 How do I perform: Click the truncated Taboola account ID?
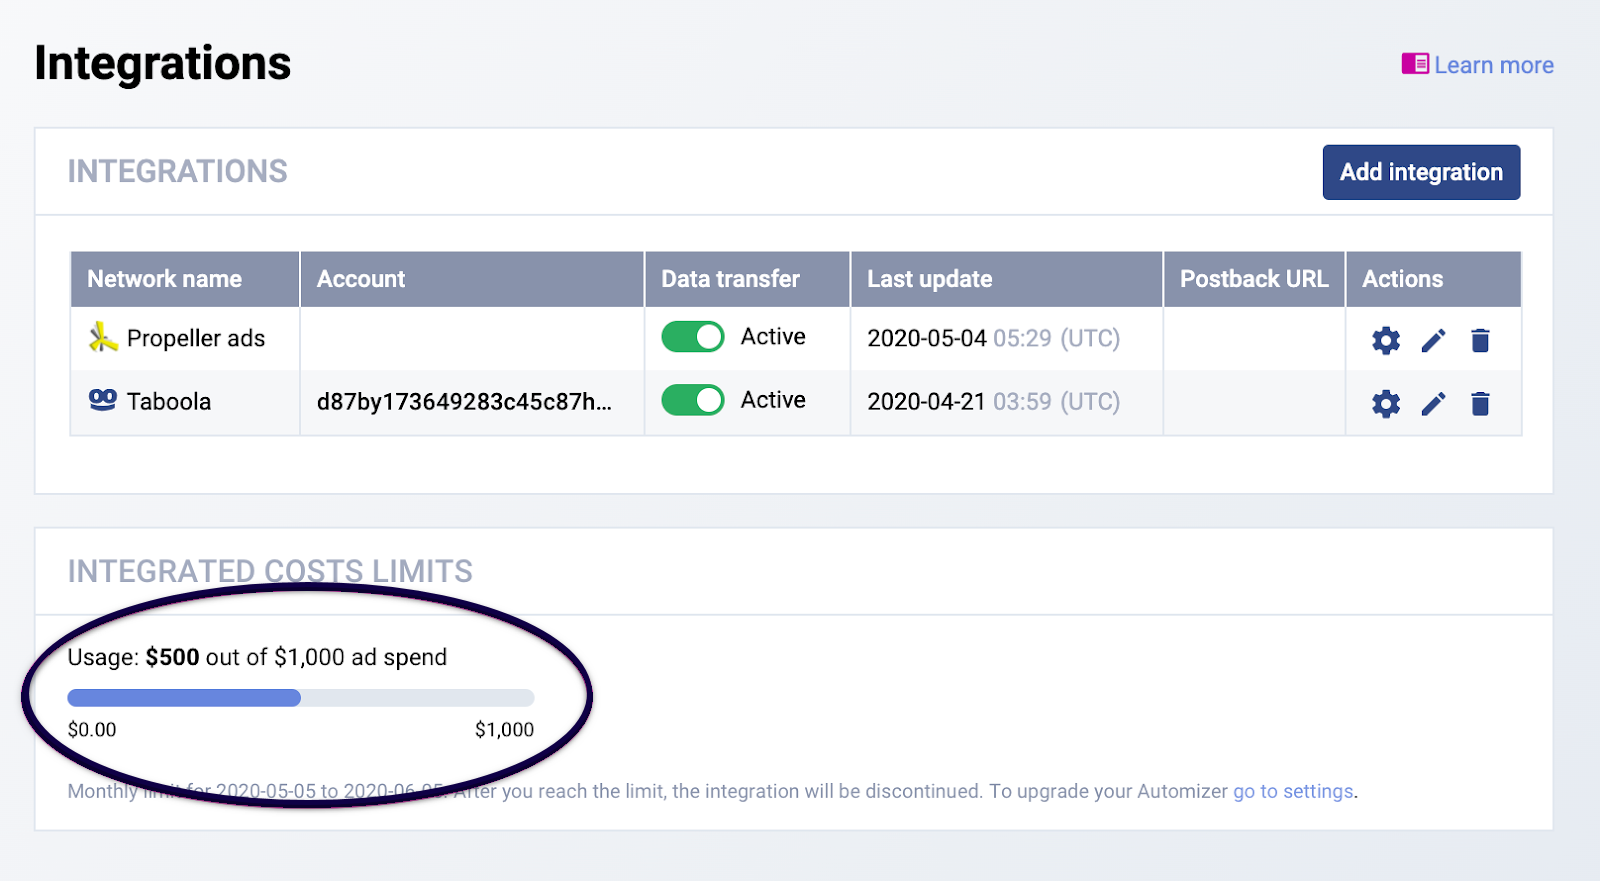pos(464,401)
